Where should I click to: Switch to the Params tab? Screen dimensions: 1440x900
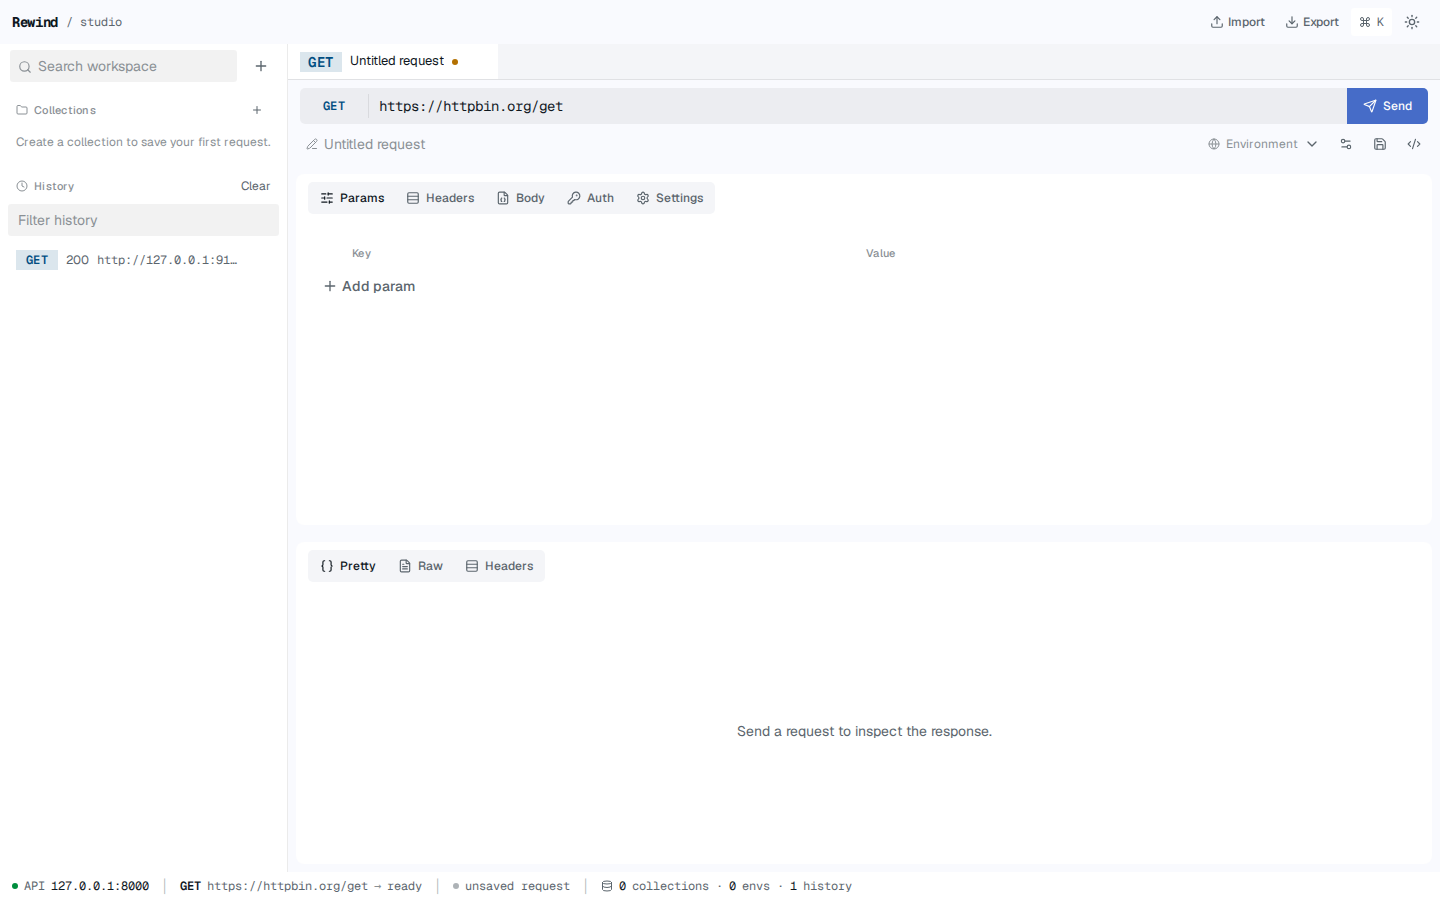click(x=352, y=198)
